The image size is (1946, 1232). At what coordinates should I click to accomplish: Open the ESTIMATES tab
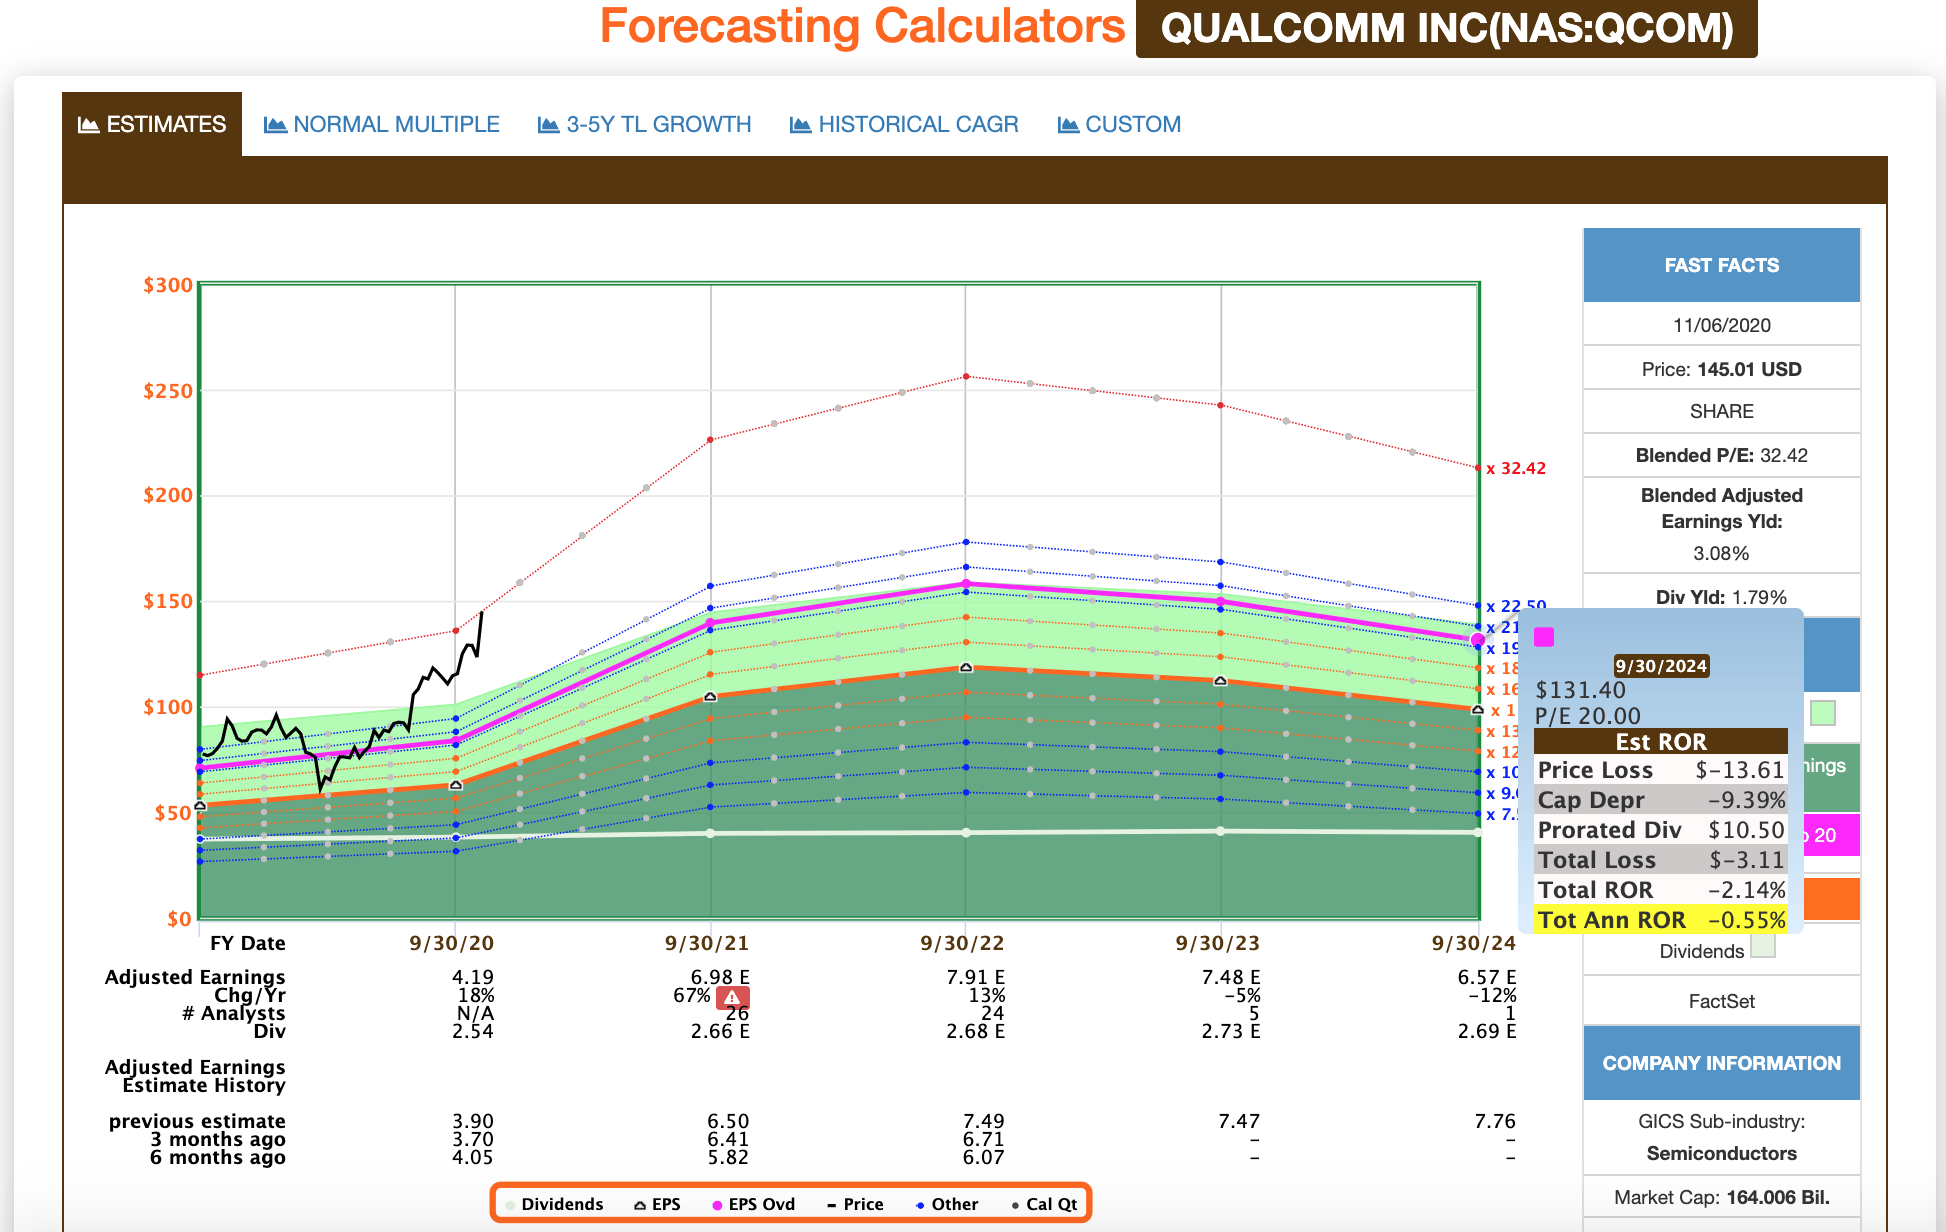(152, 124)
